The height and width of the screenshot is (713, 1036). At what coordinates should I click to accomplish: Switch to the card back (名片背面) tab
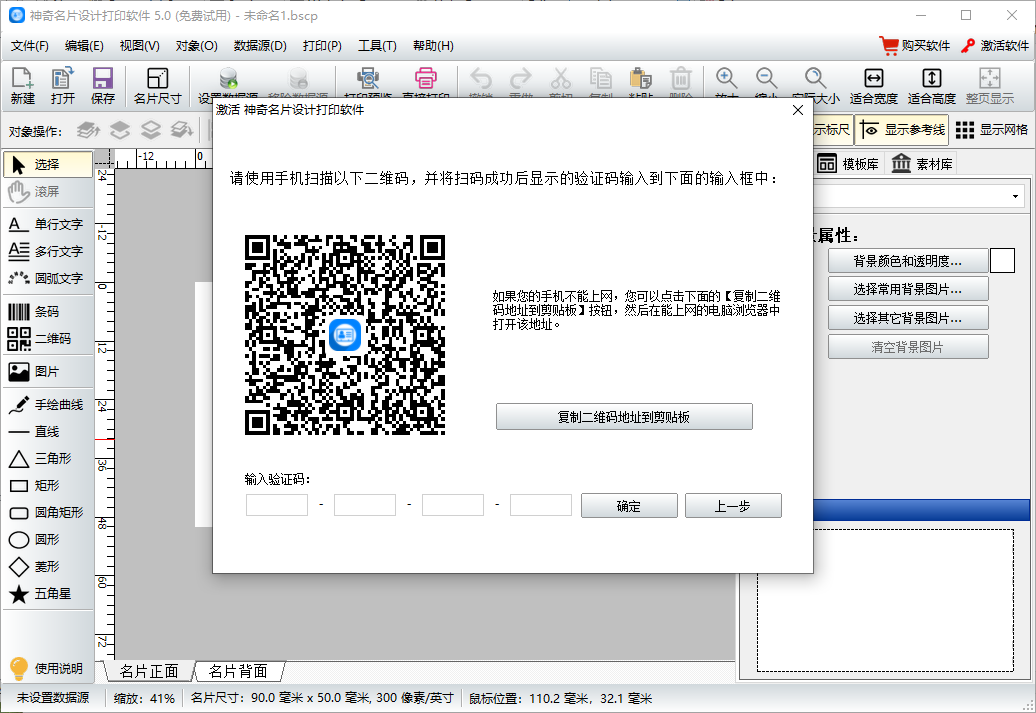coord(239,671)
